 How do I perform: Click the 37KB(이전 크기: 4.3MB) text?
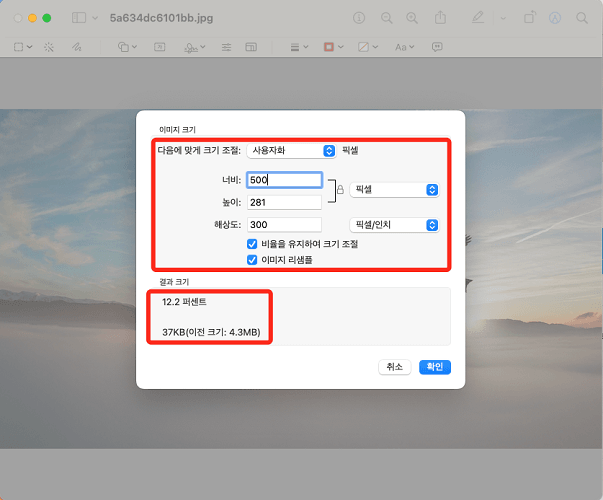tap(211, 332)
